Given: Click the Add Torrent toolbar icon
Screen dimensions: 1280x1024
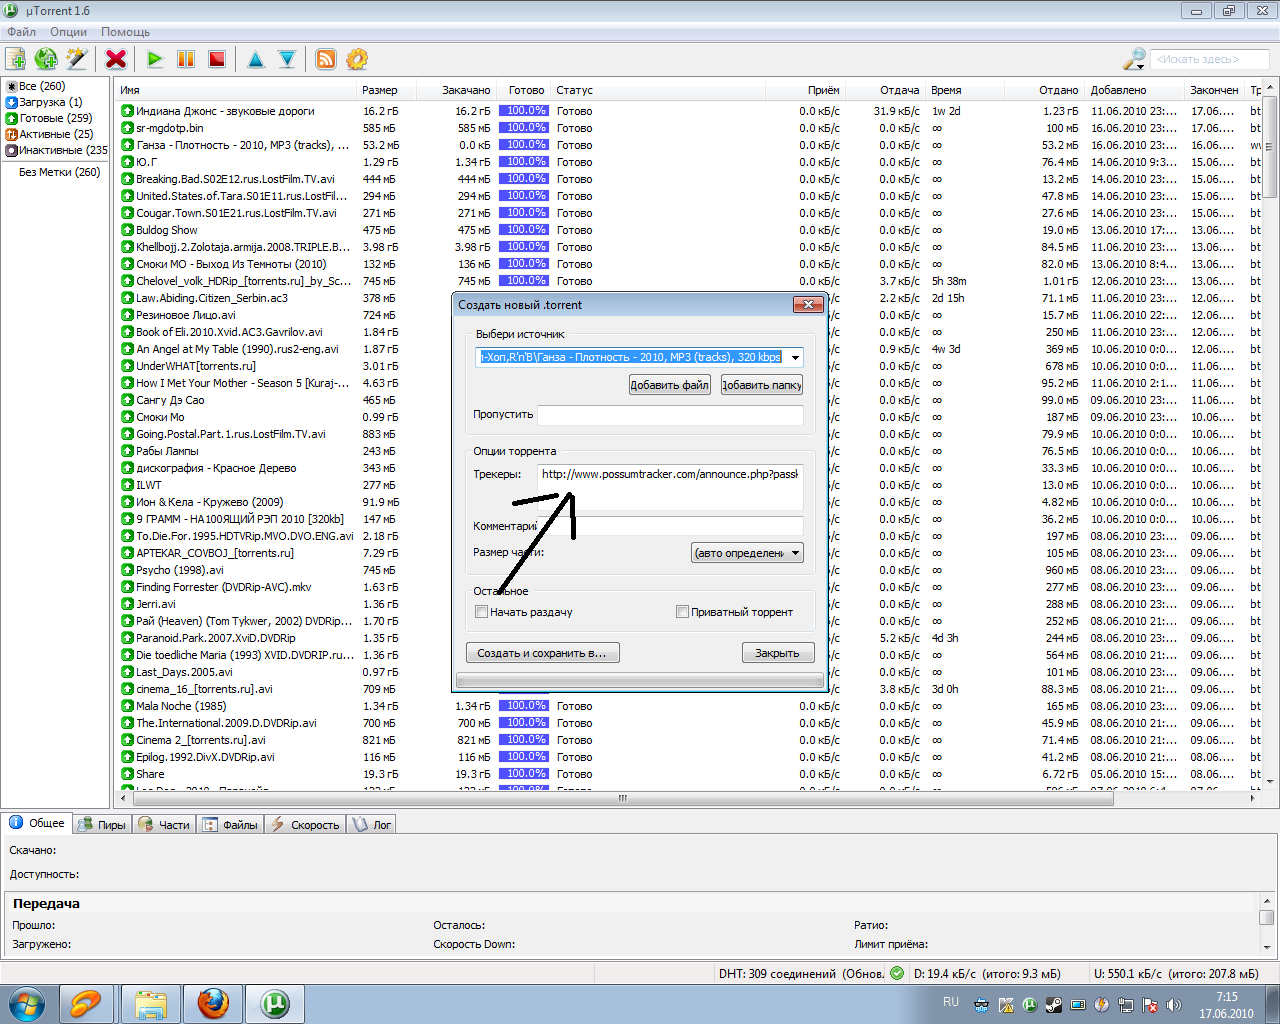Looking at the screenshot, I should (x=16, y=59).
